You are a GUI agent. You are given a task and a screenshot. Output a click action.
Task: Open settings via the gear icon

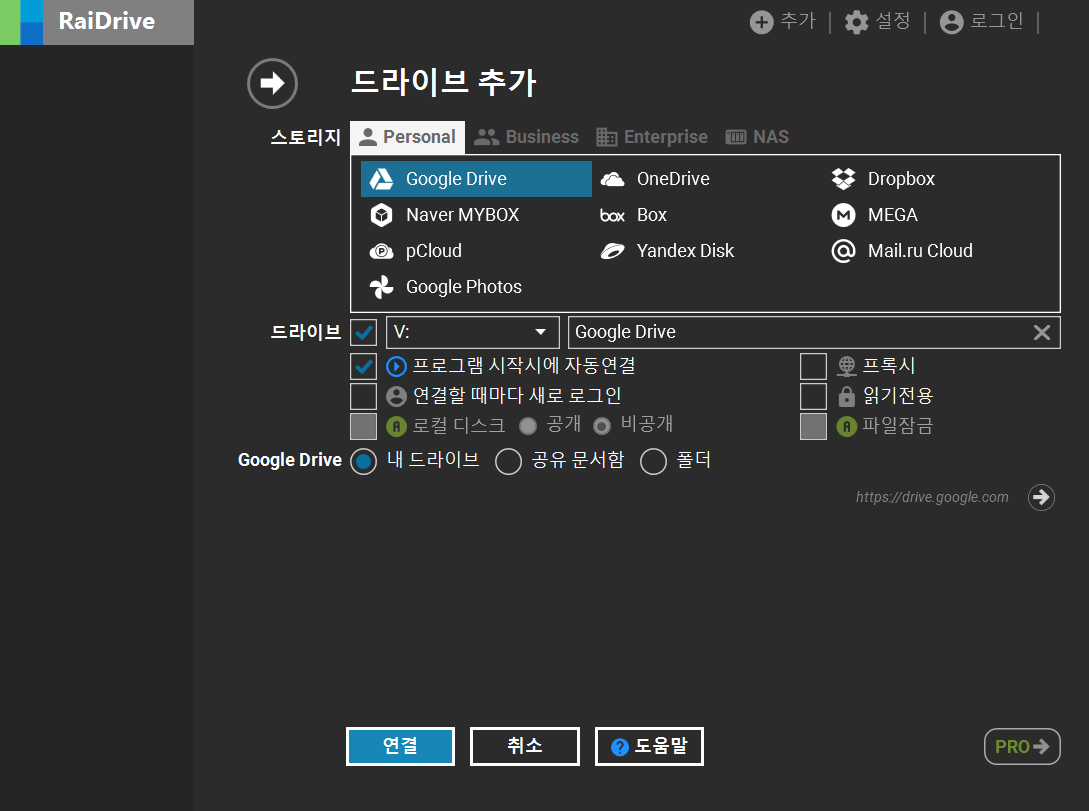pos(856,22)
